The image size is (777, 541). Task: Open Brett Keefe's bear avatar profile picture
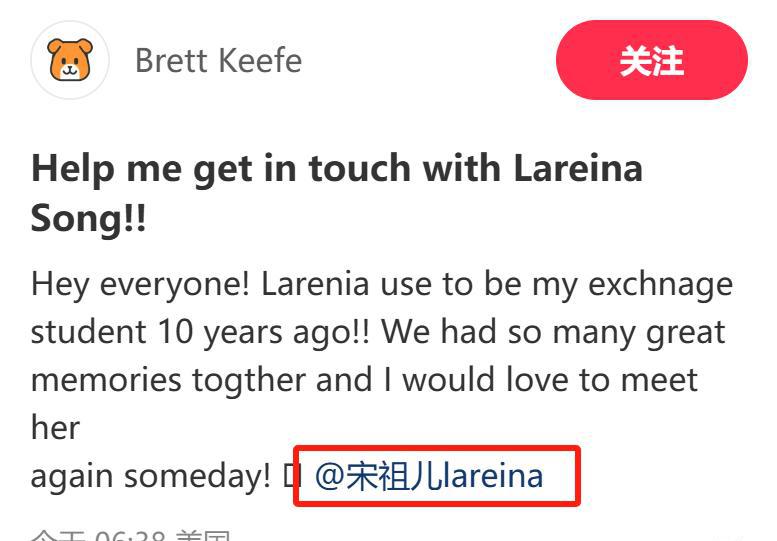70,60
